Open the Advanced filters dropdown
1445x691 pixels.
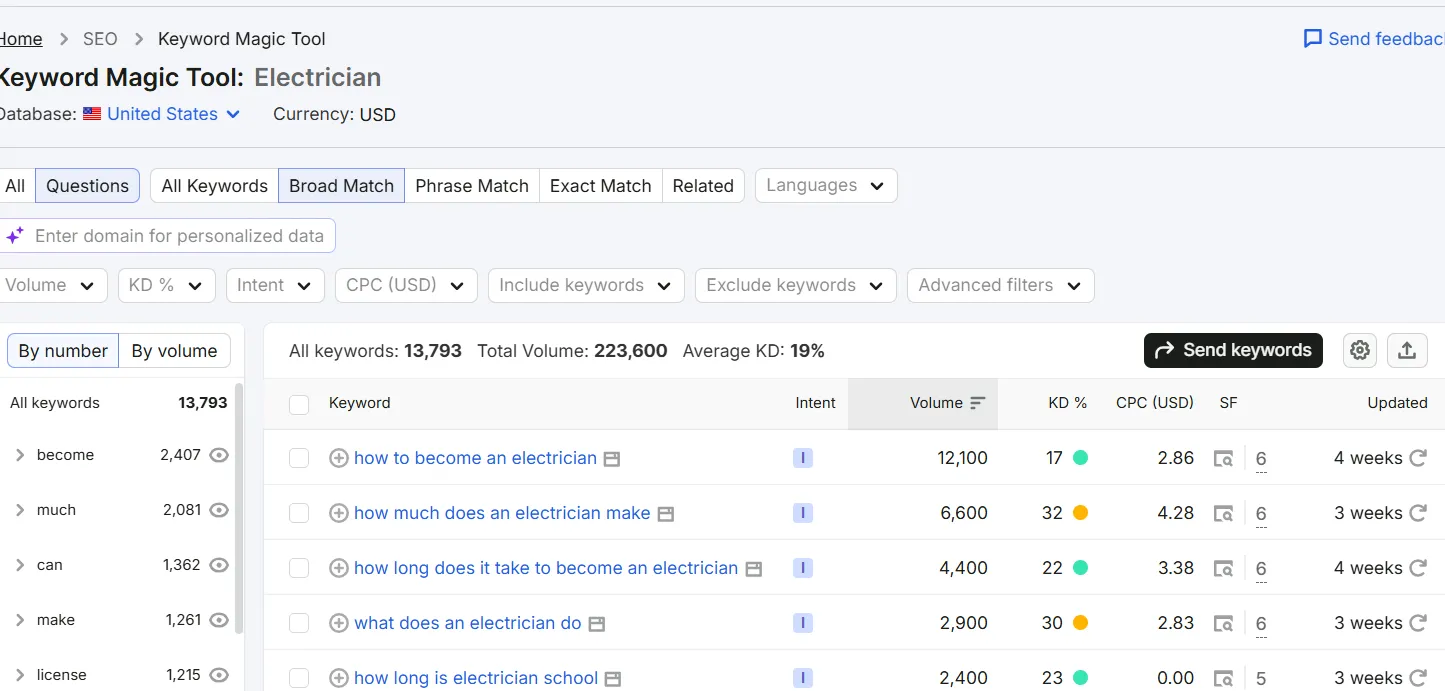1000,285
